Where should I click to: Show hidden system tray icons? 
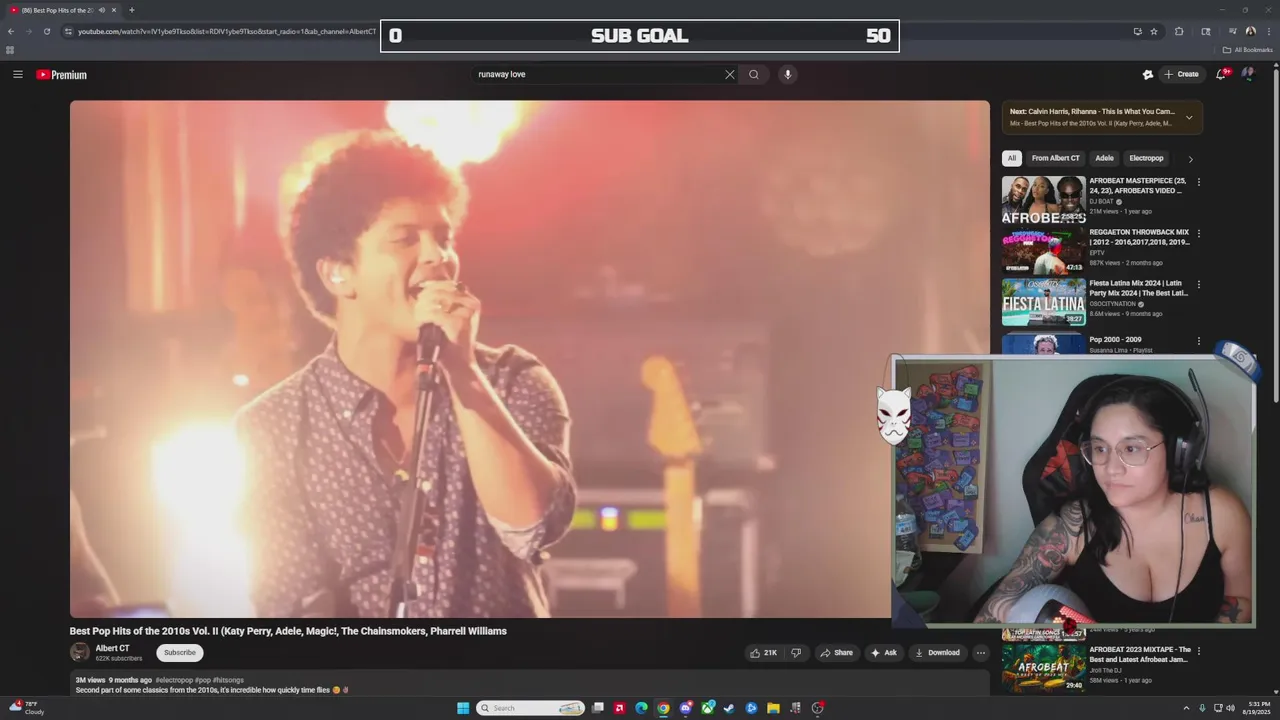click(1187, 708)
